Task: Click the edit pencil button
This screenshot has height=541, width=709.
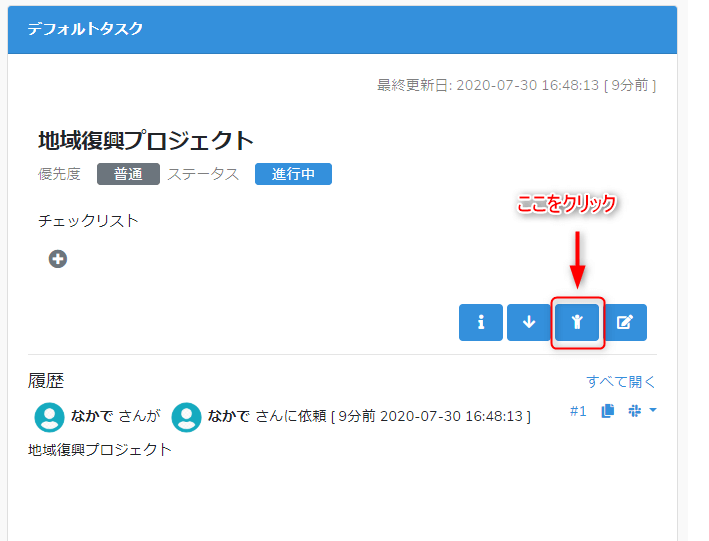Action: (x=625, y=322)
